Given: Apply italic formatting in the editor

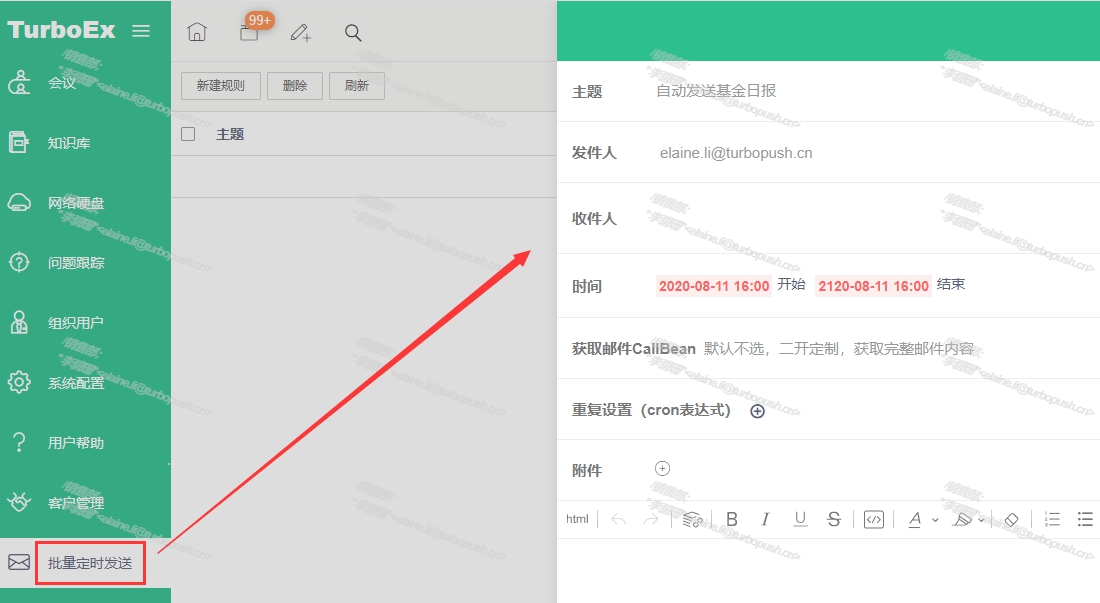Looking at the screenshot, I should (x=765, y=519).
